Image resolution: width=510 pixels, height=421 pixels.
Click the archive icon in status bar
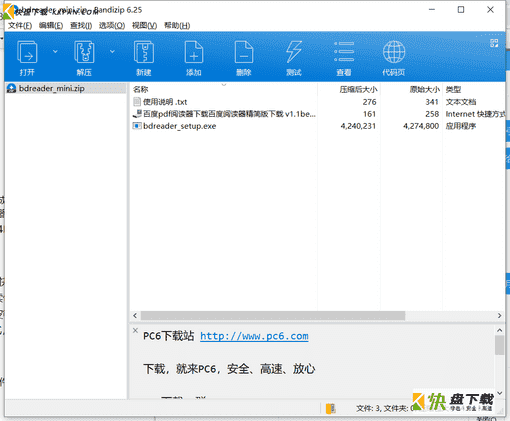tap(330, 408)
